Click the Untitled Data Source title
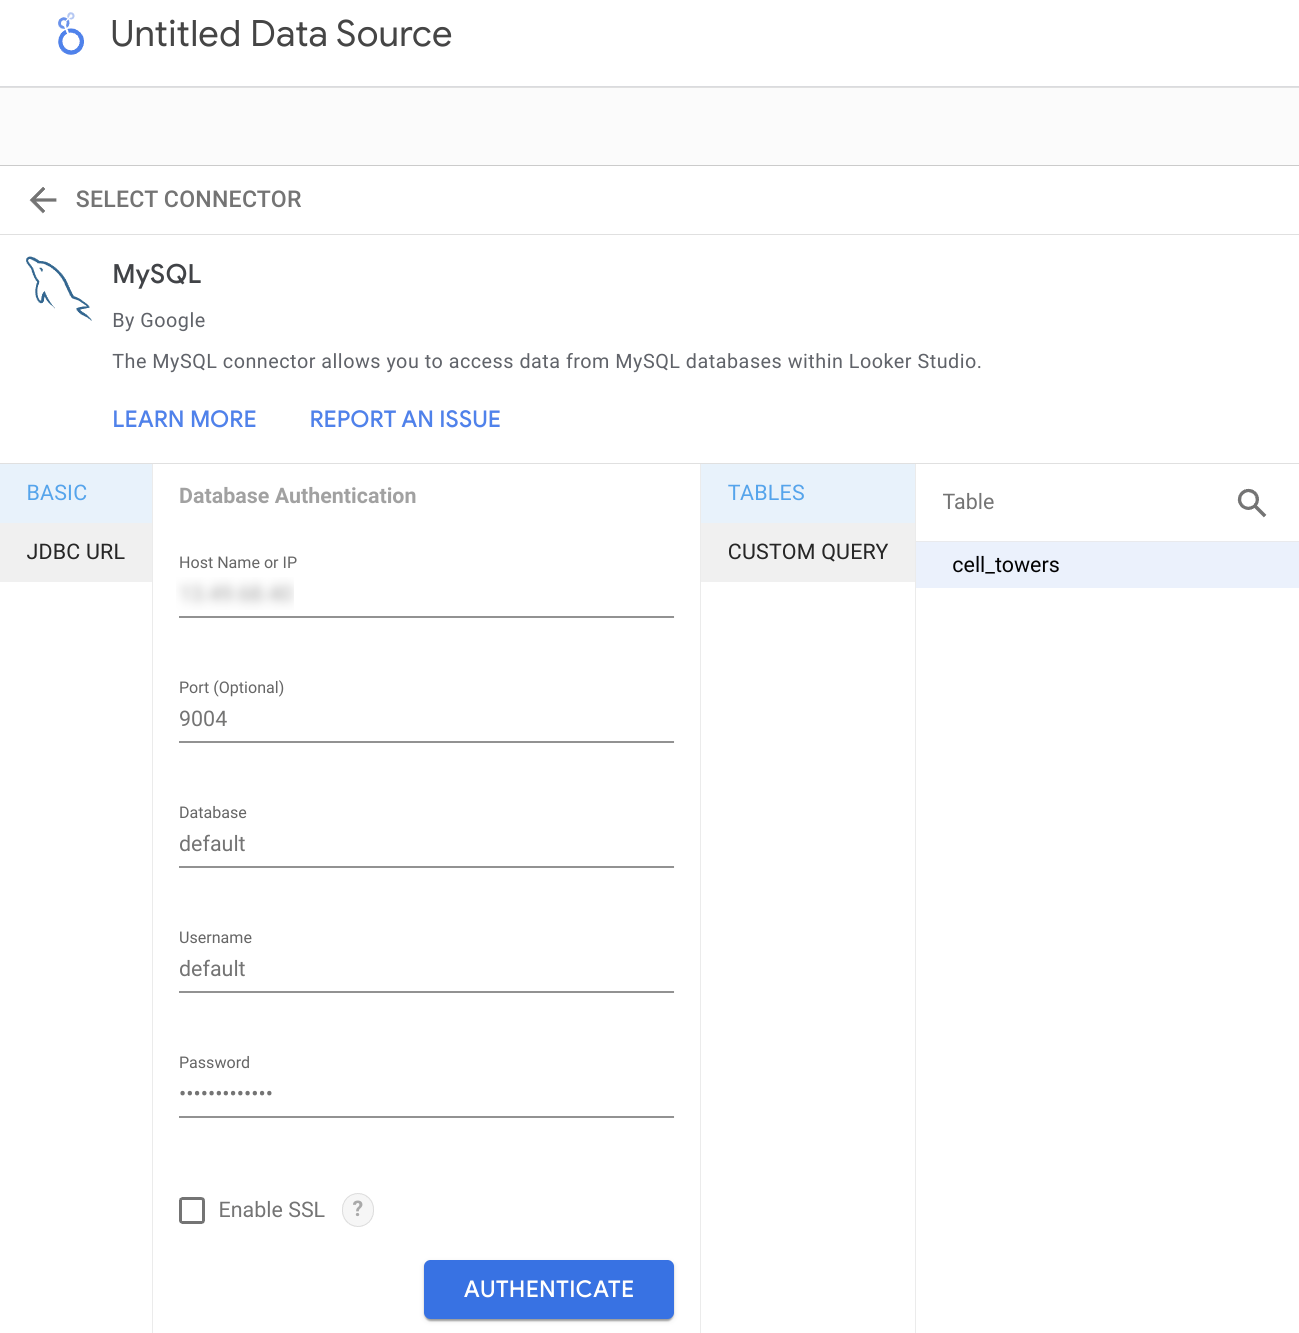1299x1333 pixels. (281, 34)
